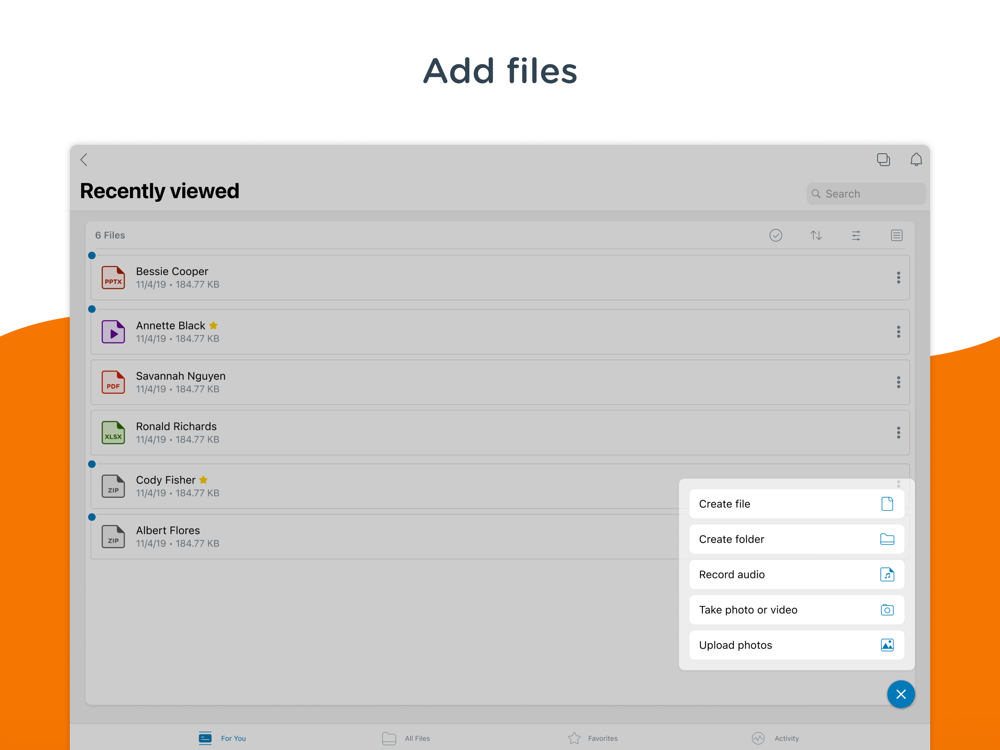Open more options for Savannah Nguyen
The height and width of the screenshot is (750, 1000).
[x=898, y=382]
